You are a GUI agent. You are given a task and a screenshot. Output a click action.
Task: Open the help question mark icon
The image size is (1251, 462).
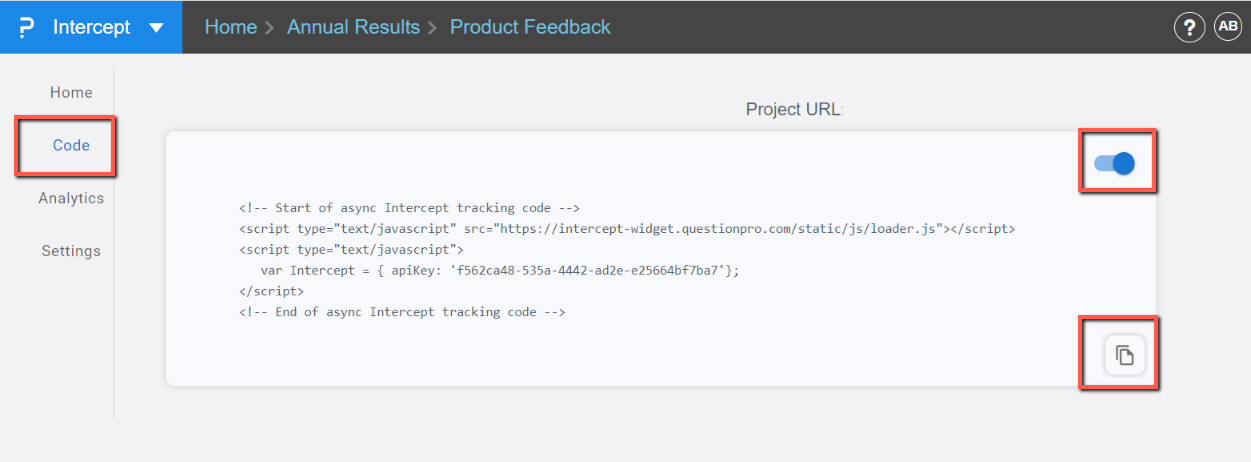point(1188,28)
